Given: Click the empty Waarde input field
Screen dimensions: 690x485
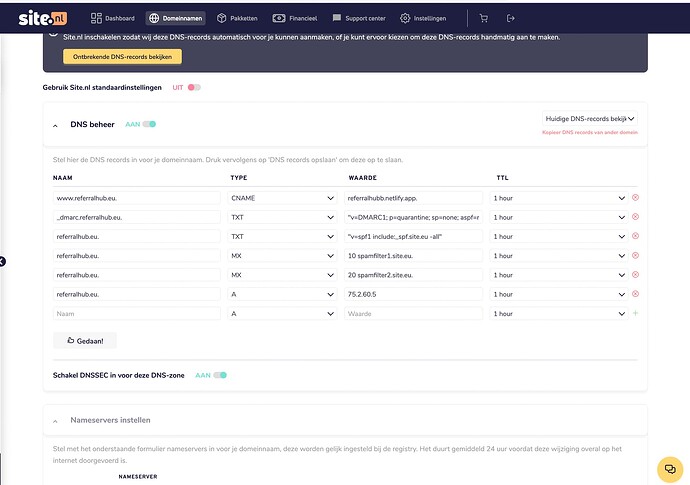Looking at the screenshot, I should (x=413, y=314).
